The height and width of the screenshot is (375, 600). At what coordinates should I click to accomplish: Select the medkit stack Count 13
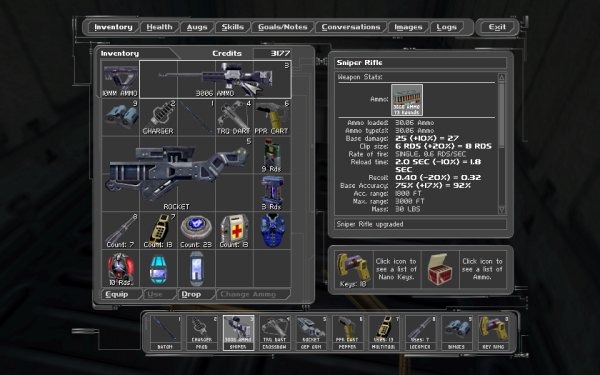[x=234, y=230]
